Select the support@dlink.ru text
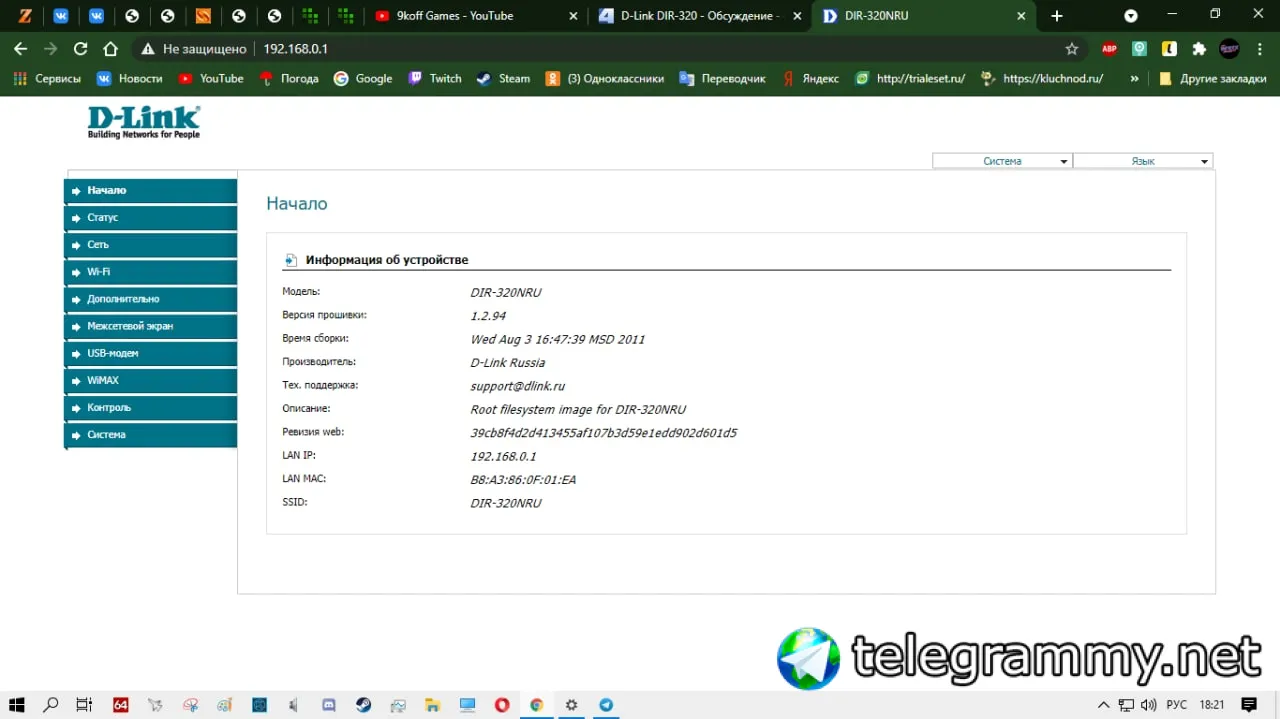1280x719 pixels. pyautogui.click(x=518, y=386)
